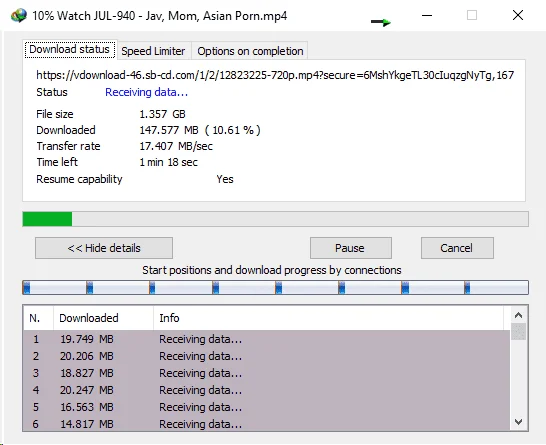Click the IDM globe icon in title bar

coord(18,16)
